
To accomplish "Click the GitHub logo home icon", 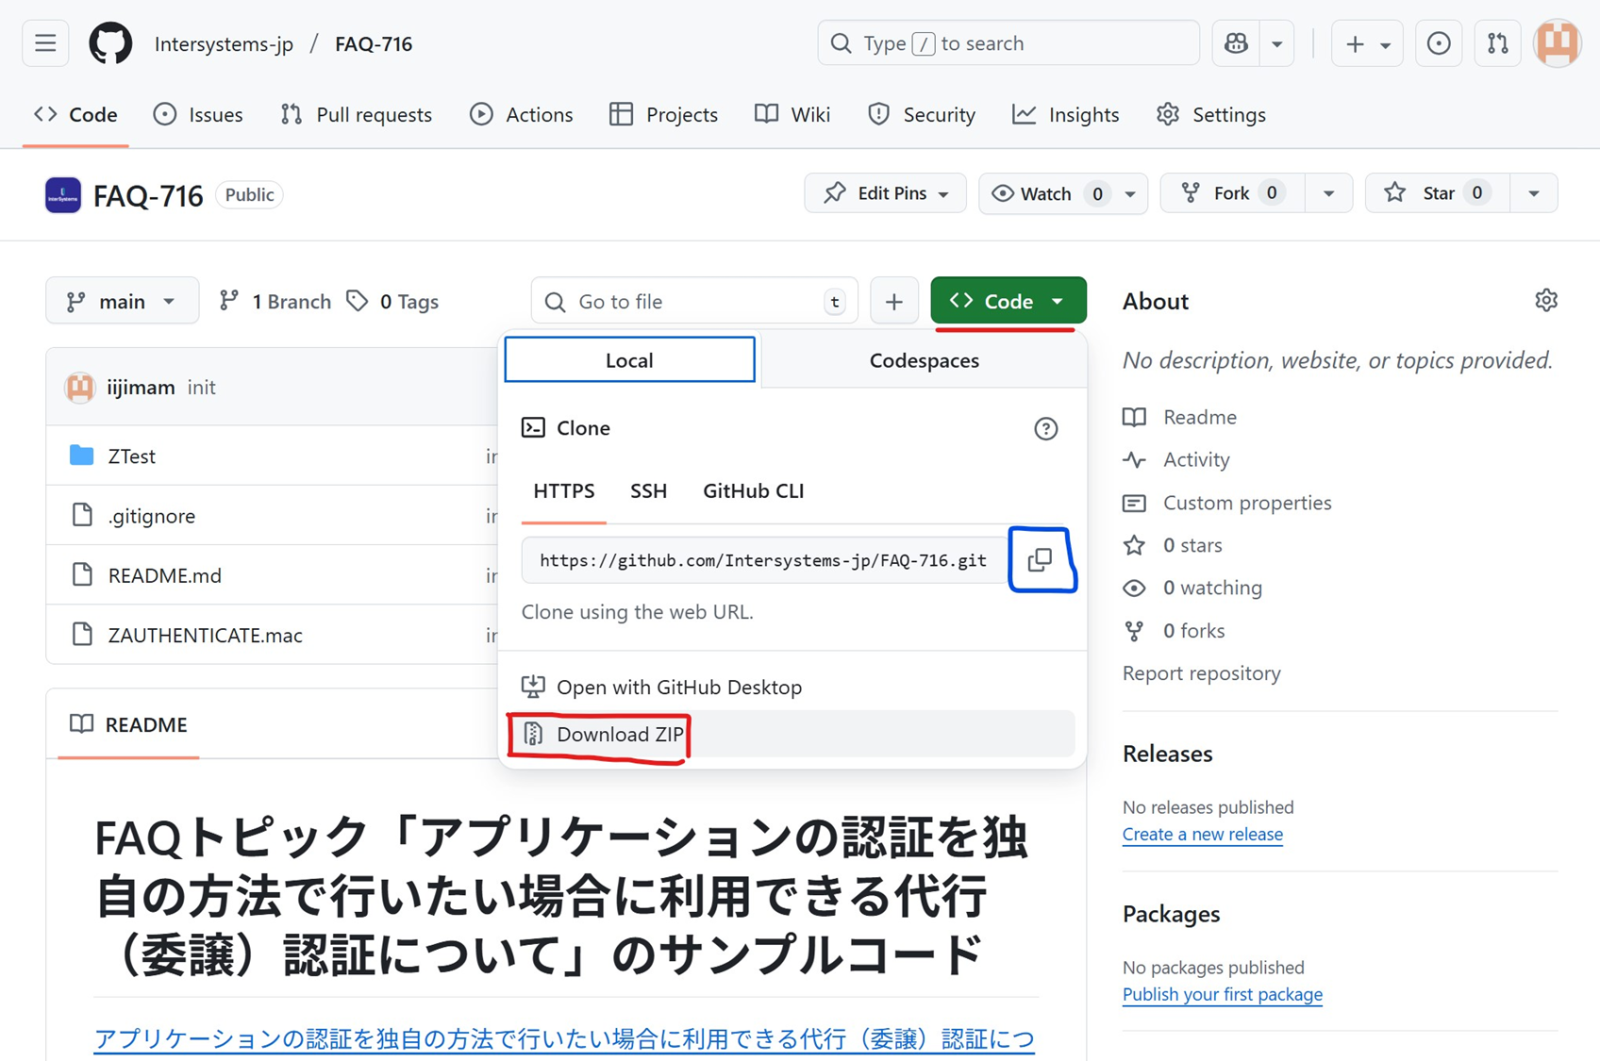I will tap(110, 43).
